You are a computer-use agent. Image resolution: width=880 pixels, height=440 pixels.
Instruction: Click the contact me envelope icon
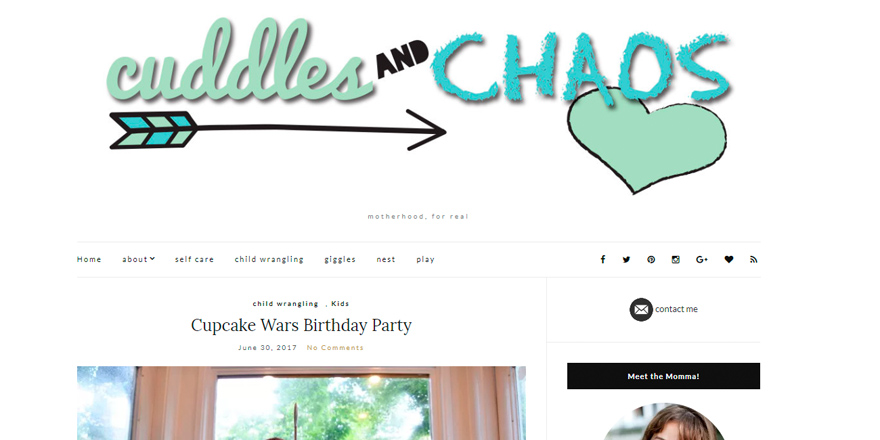click(641, 310)
